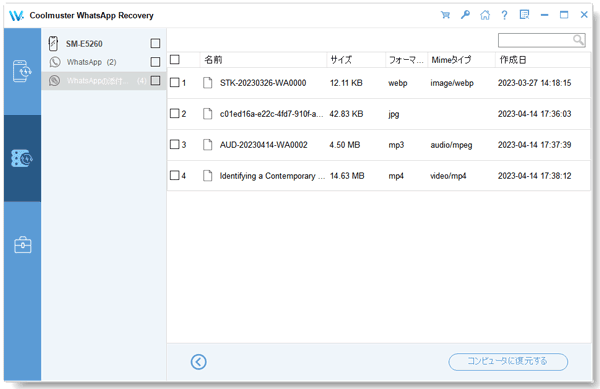Select file name AUD-20230414-WA0002
Screen dimensions: 600x389
point(263,145)
